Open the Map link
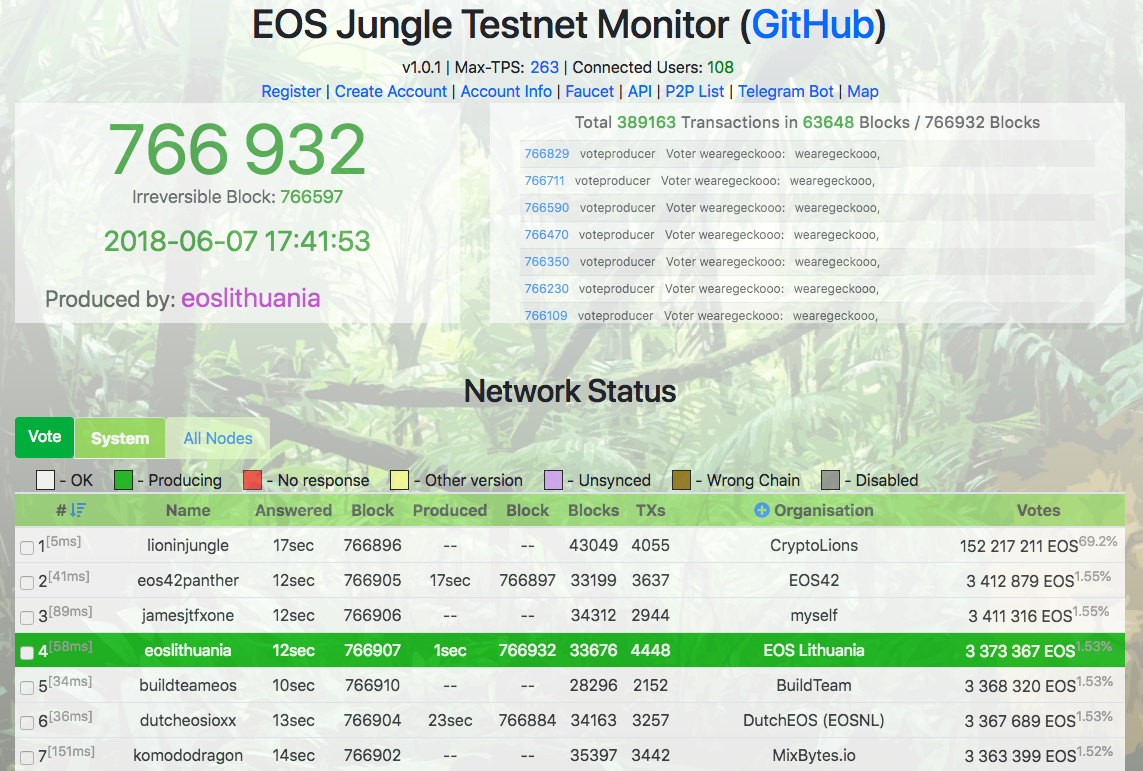This screenshot has width=1143, height=771. point(862,91)
